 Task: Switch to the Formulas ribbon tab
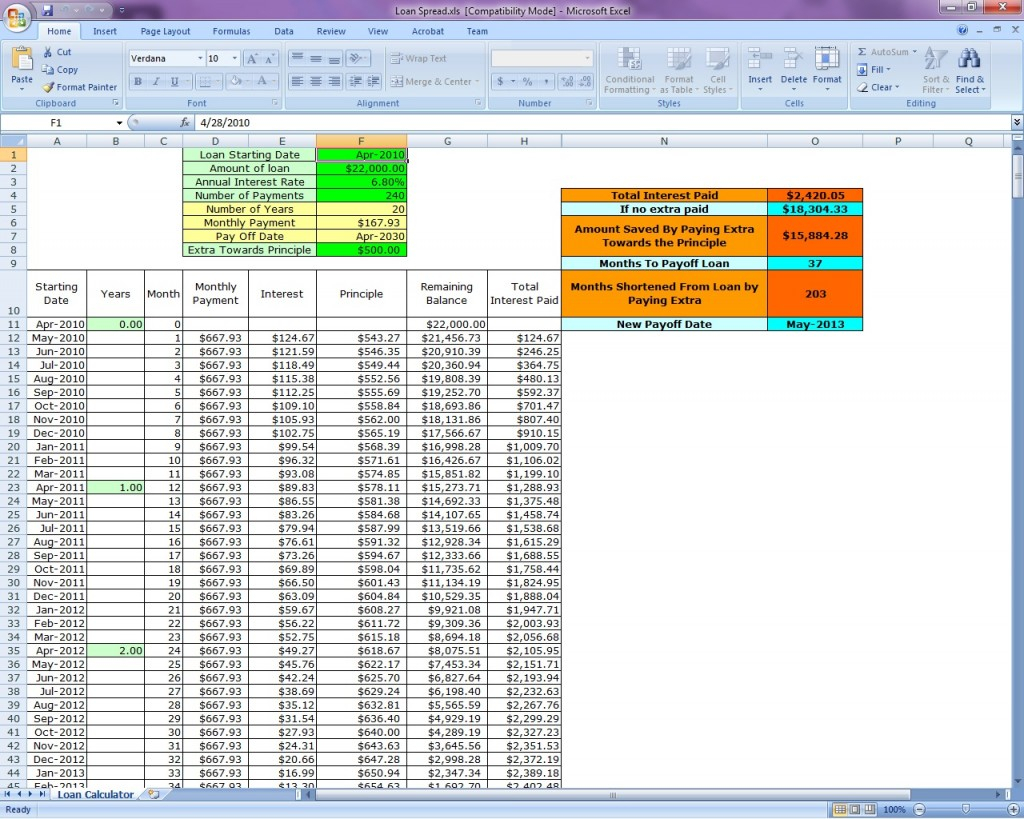pos(231,31)
